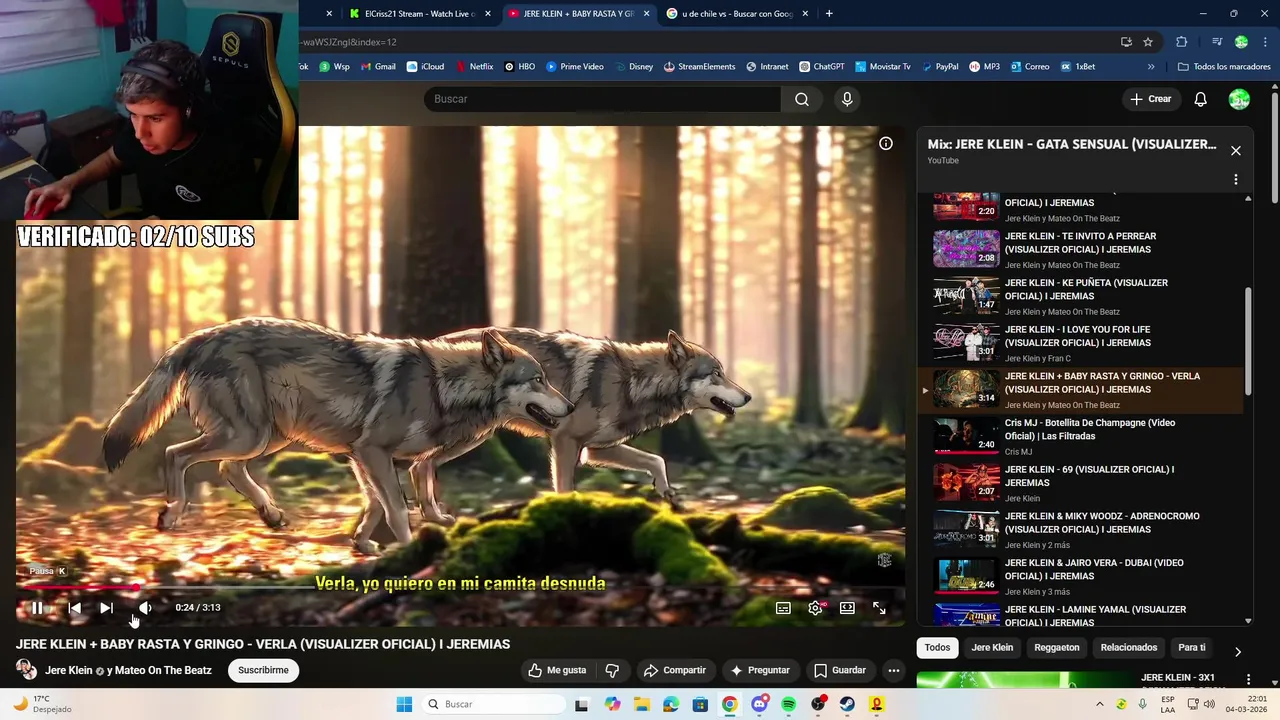The height and width of the screenshot is (720, 1280).
Task: Expand hidden bookmarks chevron
Action: [x=1151, y=67]
